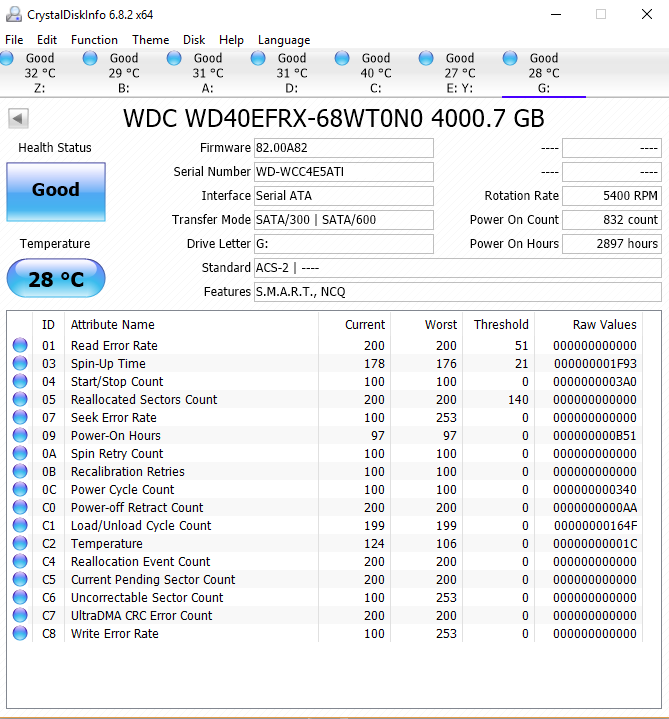Open the Theme menu

[151, 40]
